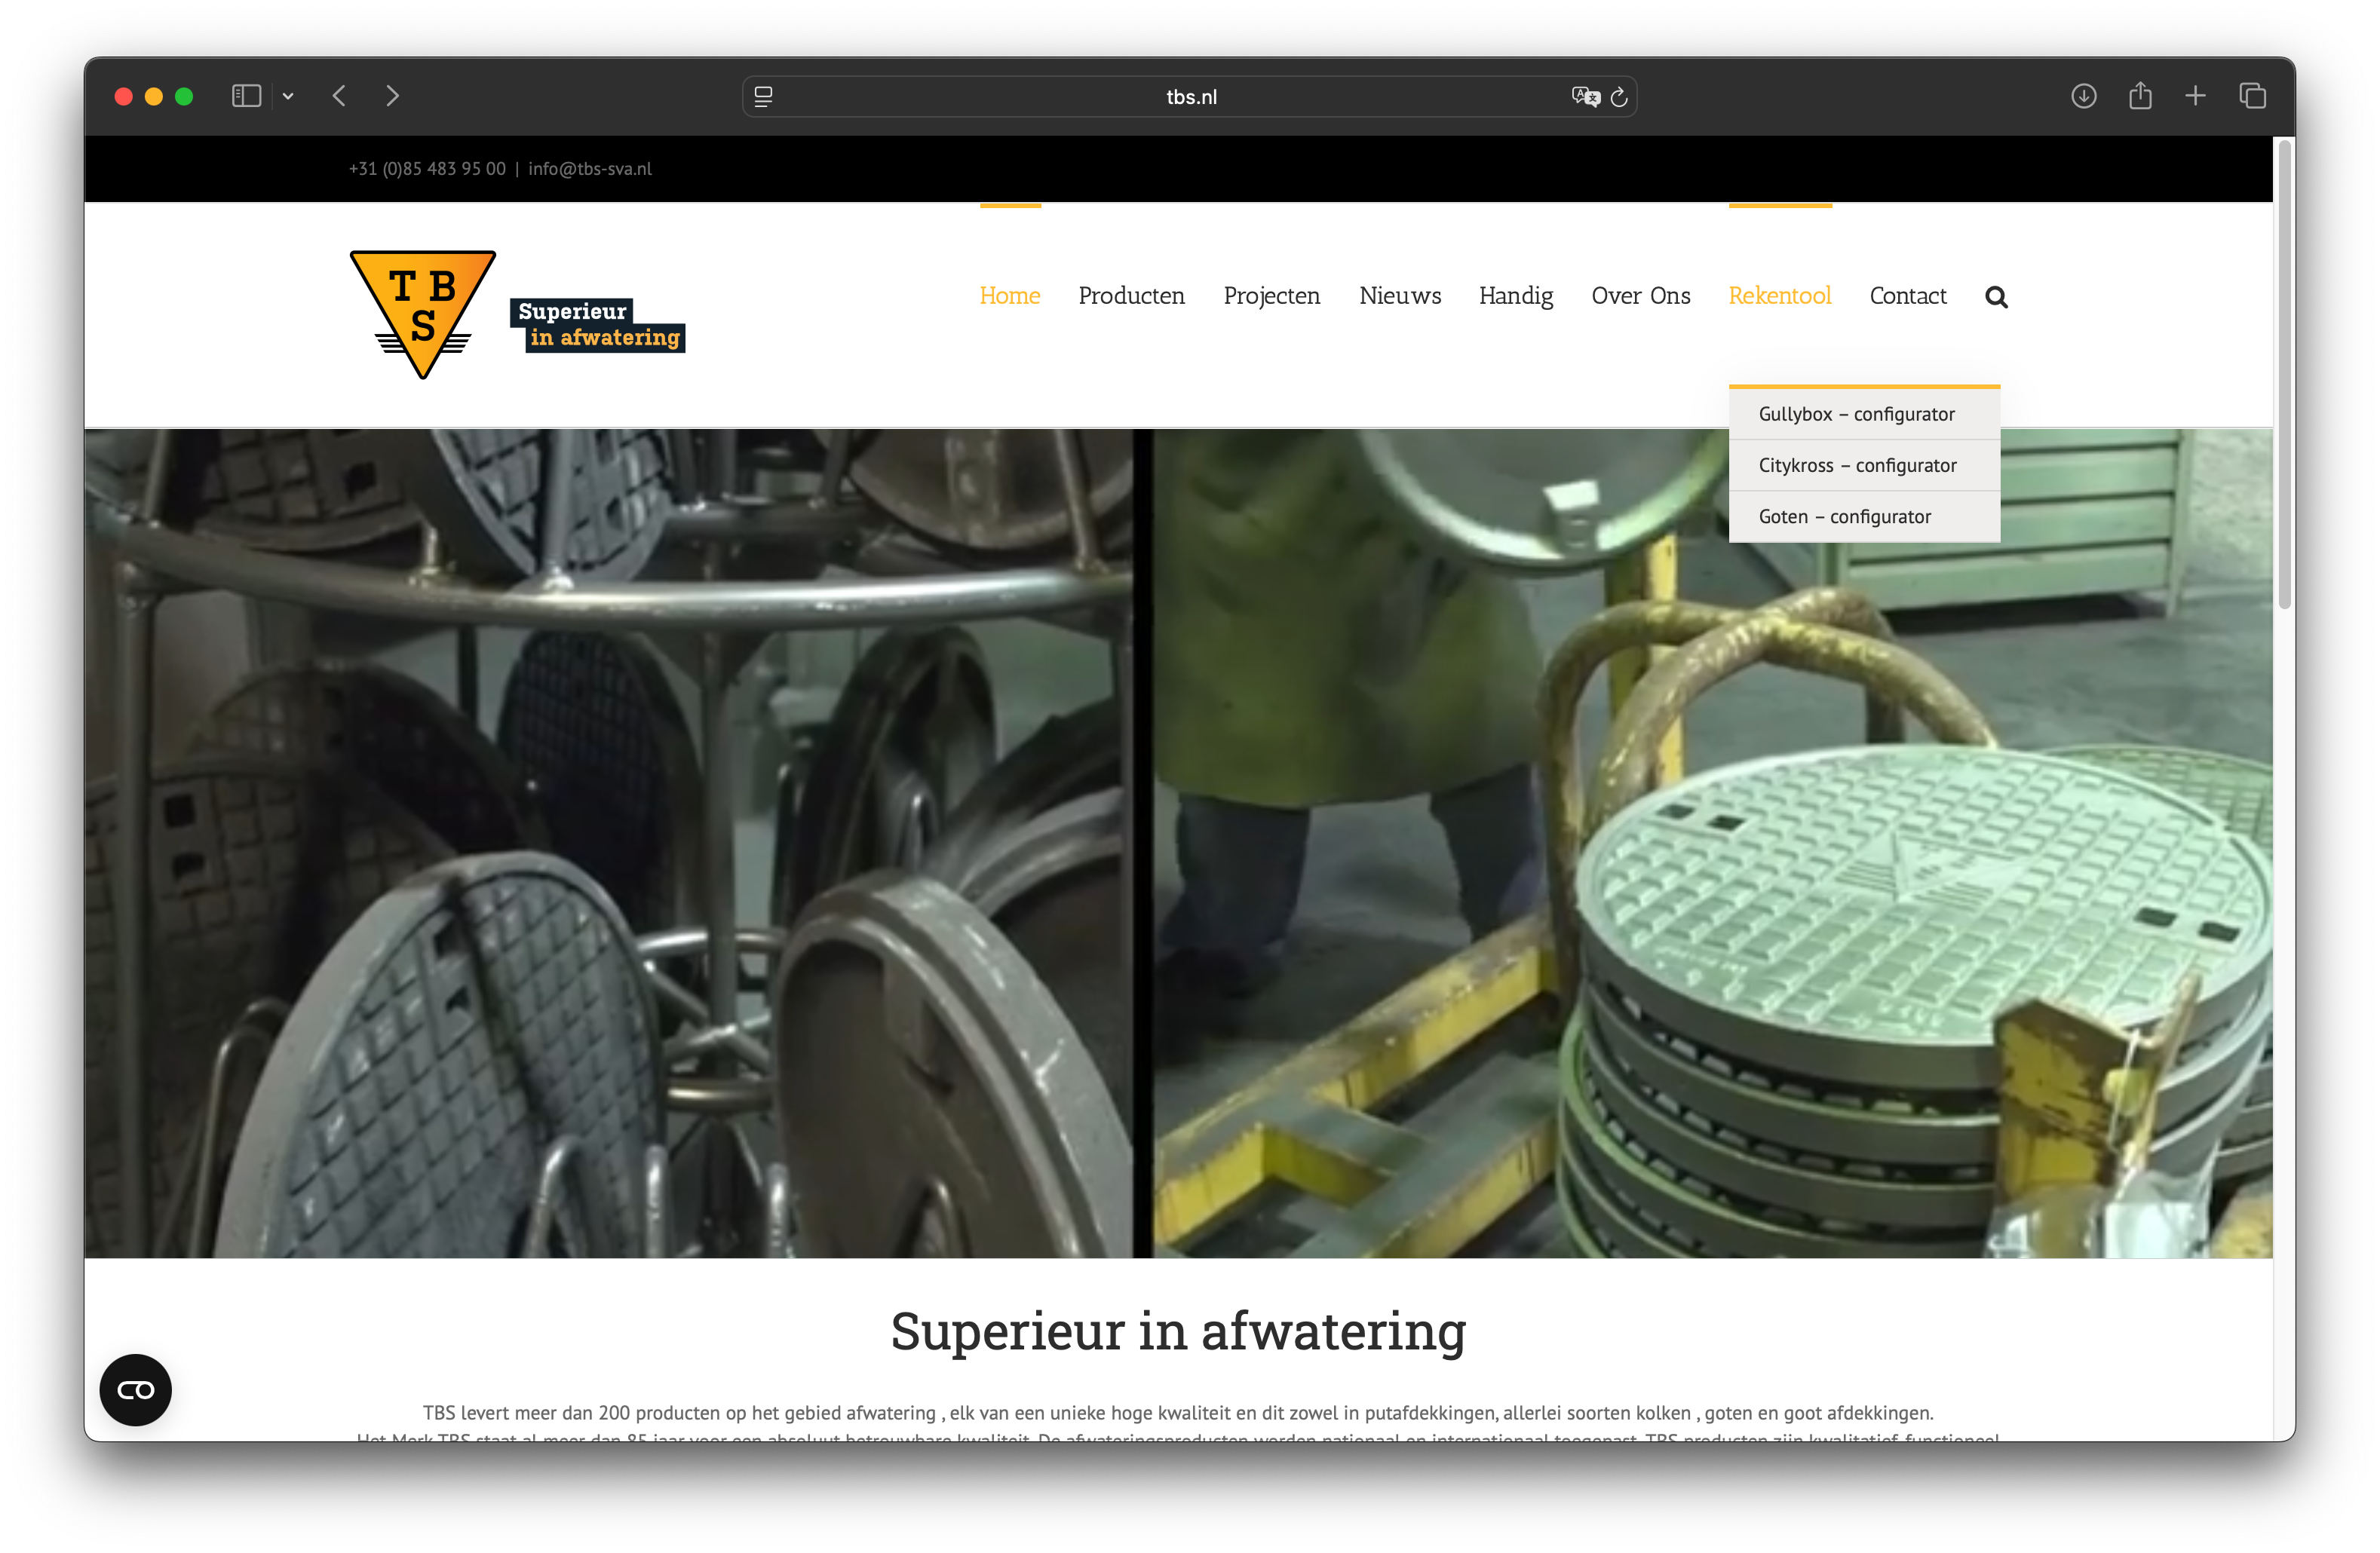Open the page settings icon in address bar
Screen dimensions: 2380x1553
[x=763, y=96]
